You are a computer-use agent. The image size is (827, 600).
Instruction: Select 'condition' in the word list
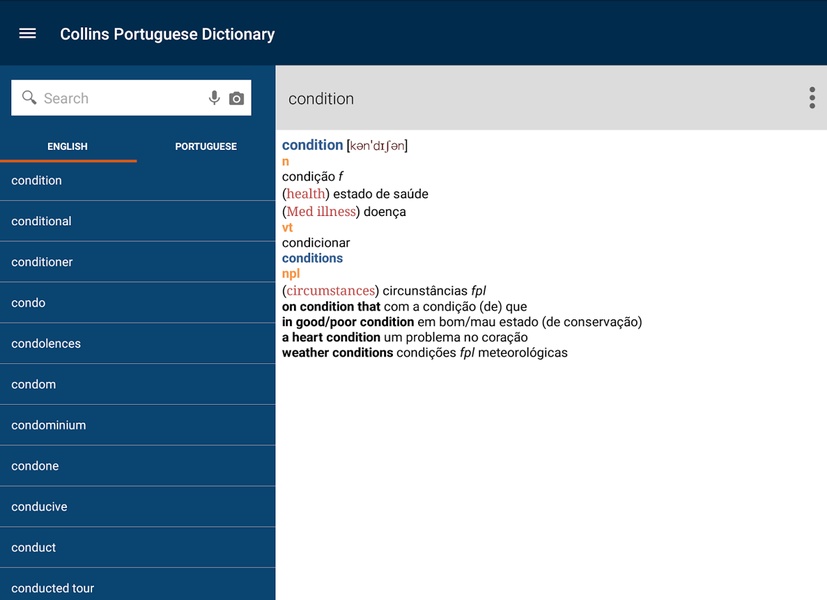tap(138, 181)
